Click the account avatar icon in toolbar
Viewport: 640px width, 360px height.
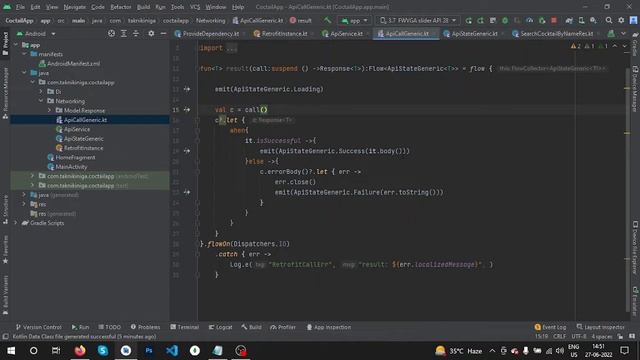click(633, 20)
